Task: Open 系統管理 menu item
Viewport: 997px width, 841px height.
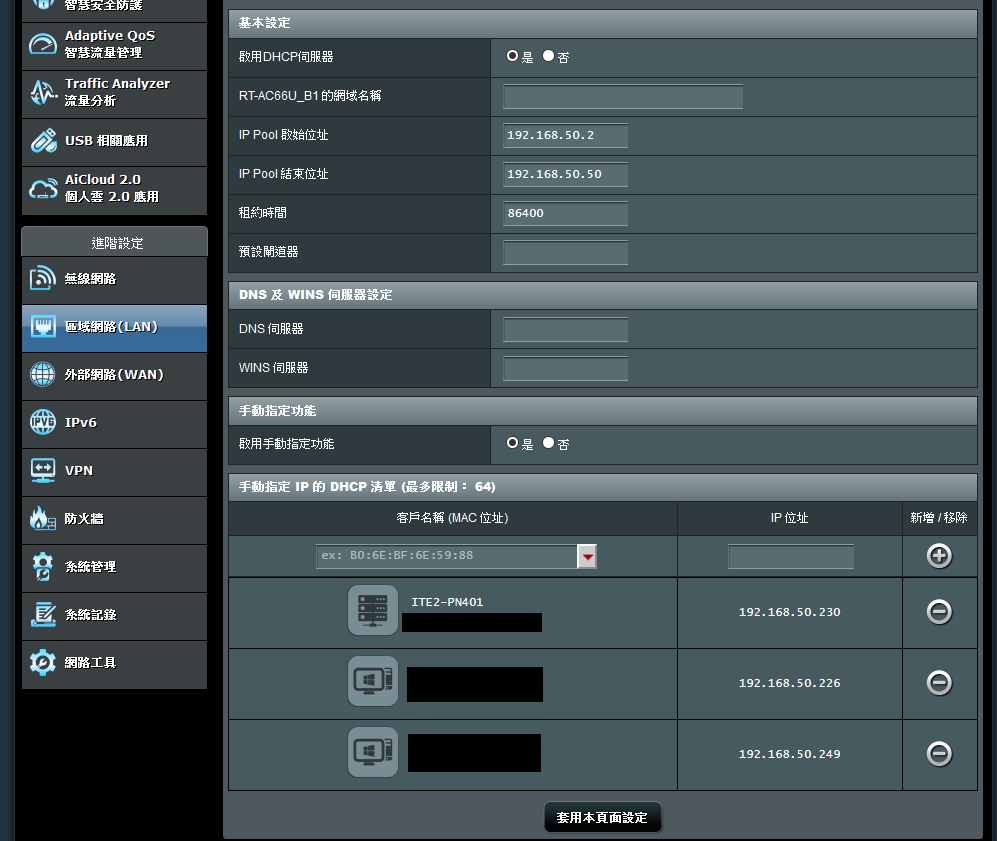Action: pyautogui.click(x=114, y=568)
